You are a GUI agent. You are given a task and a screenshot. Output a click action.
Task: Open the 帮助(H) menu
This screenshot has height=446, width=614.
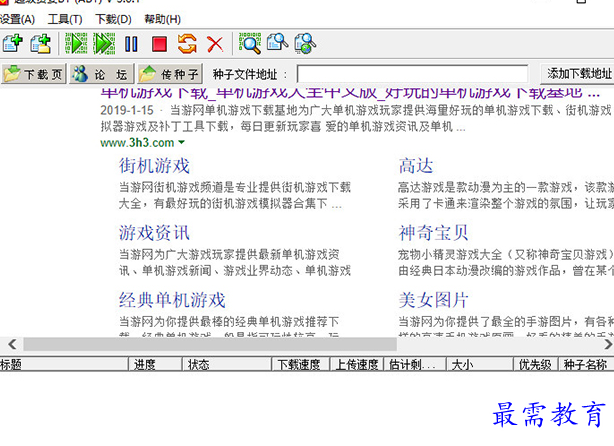click(163, 19)
